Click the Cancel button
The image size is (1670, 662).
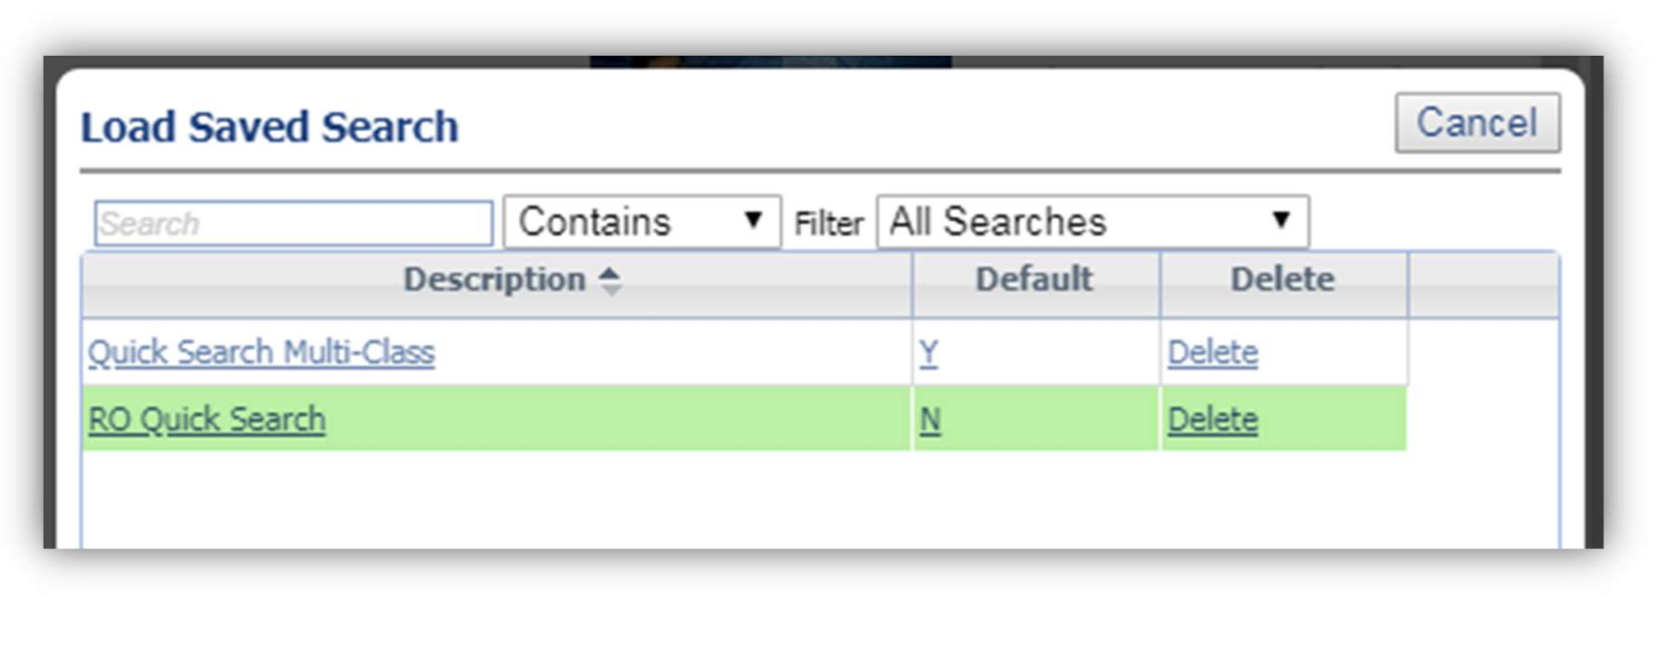[1477, 123]
